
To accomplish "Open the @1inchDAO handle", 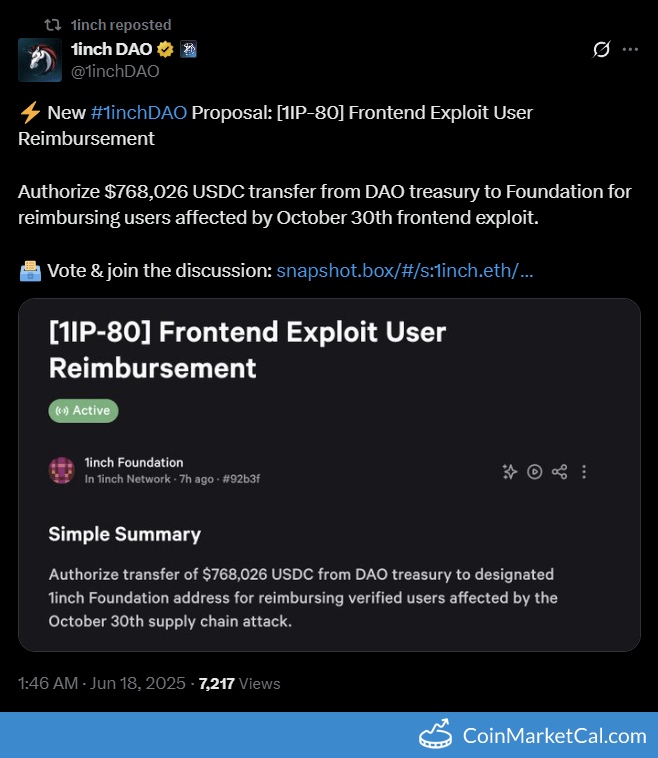I will click(x=115, y=71).
